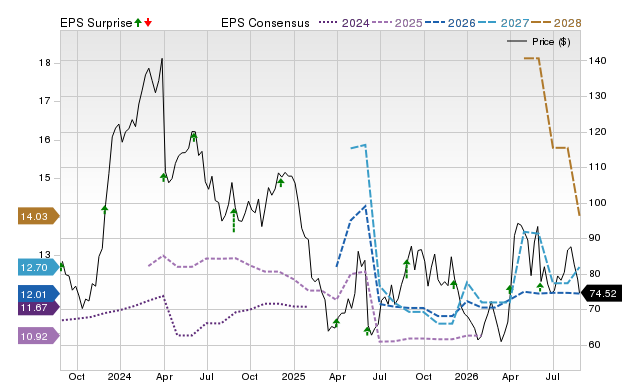Click the green surprise arrow at the chart's left edge
This screenshot has height=382, width=640.
click(x=62, y=267)
